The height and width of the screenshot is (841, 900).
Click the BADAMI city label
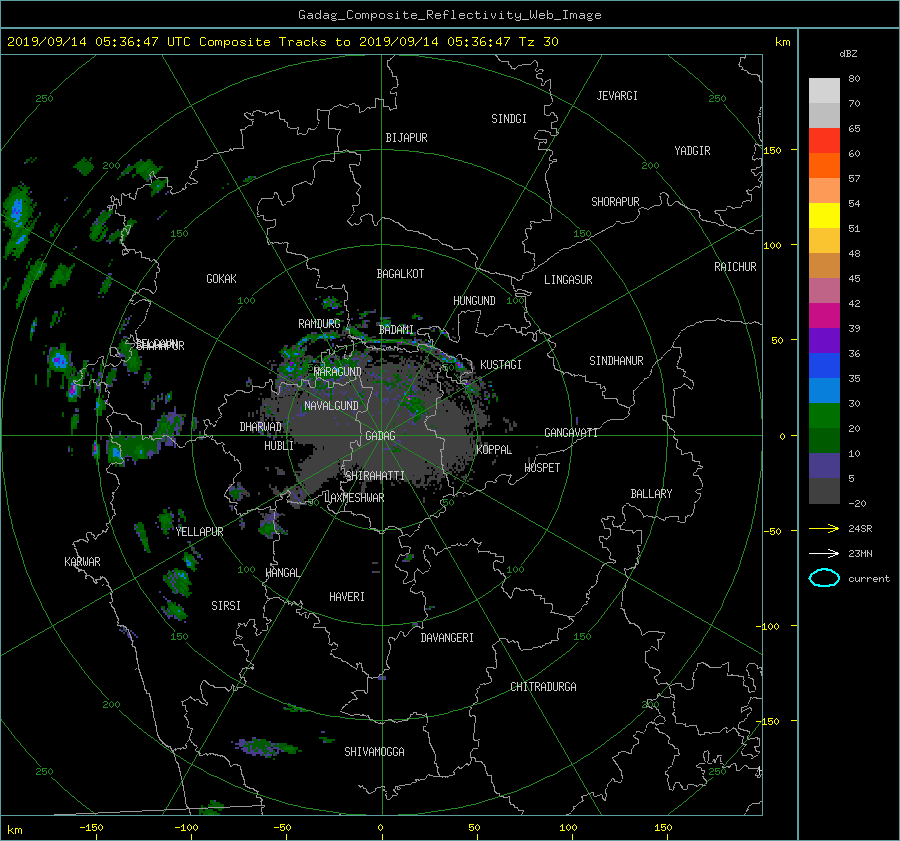(x=396, y=330)
